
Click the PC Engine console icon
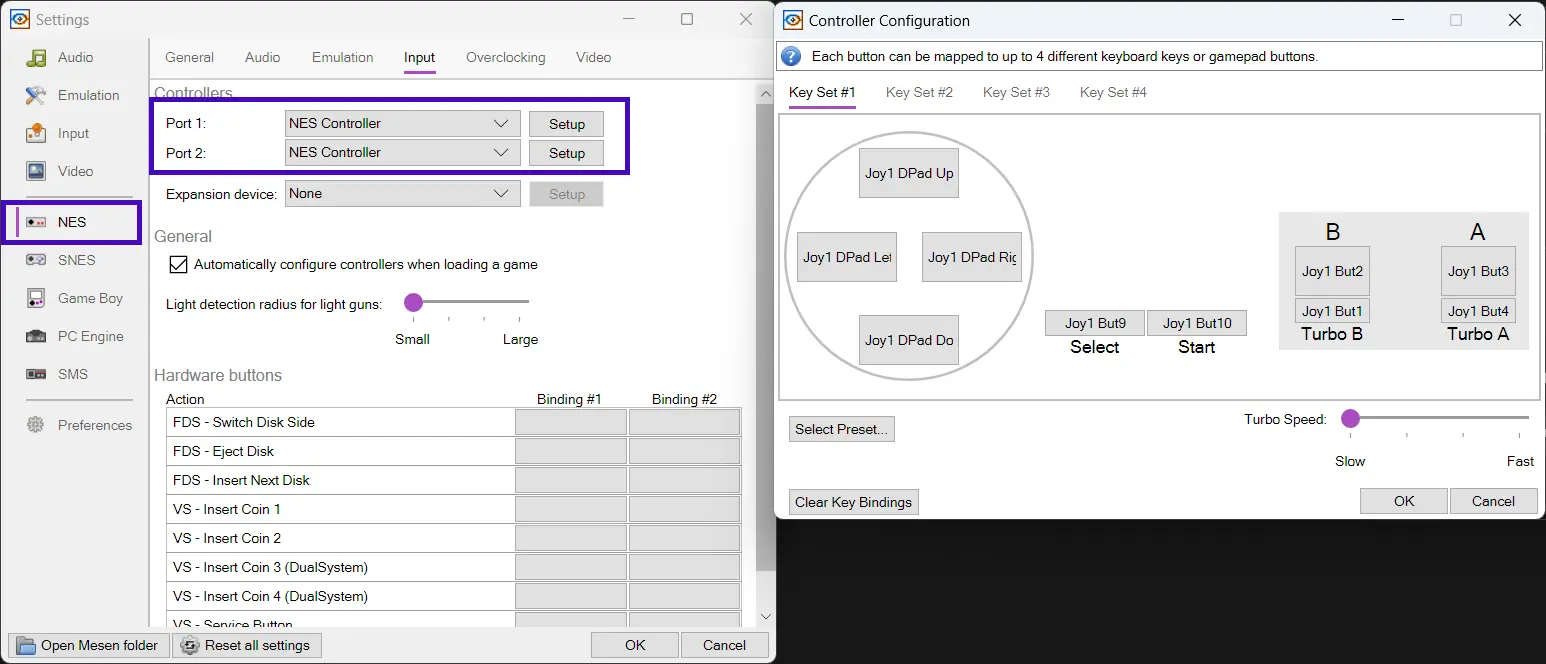36,336
